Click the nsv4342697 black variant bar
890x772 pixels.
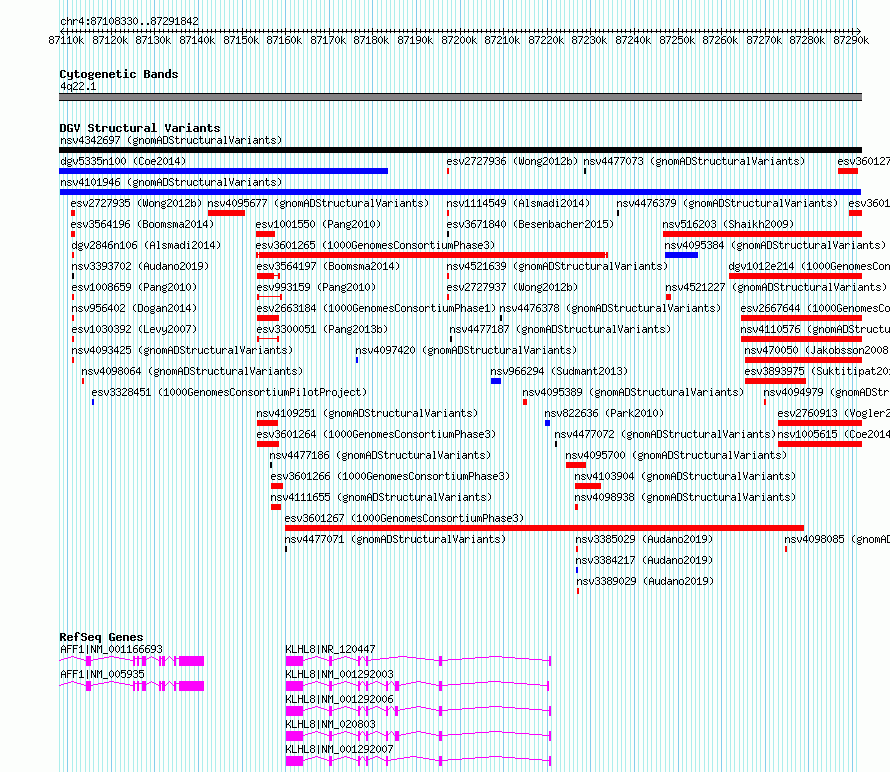click(x=460, y=150)
